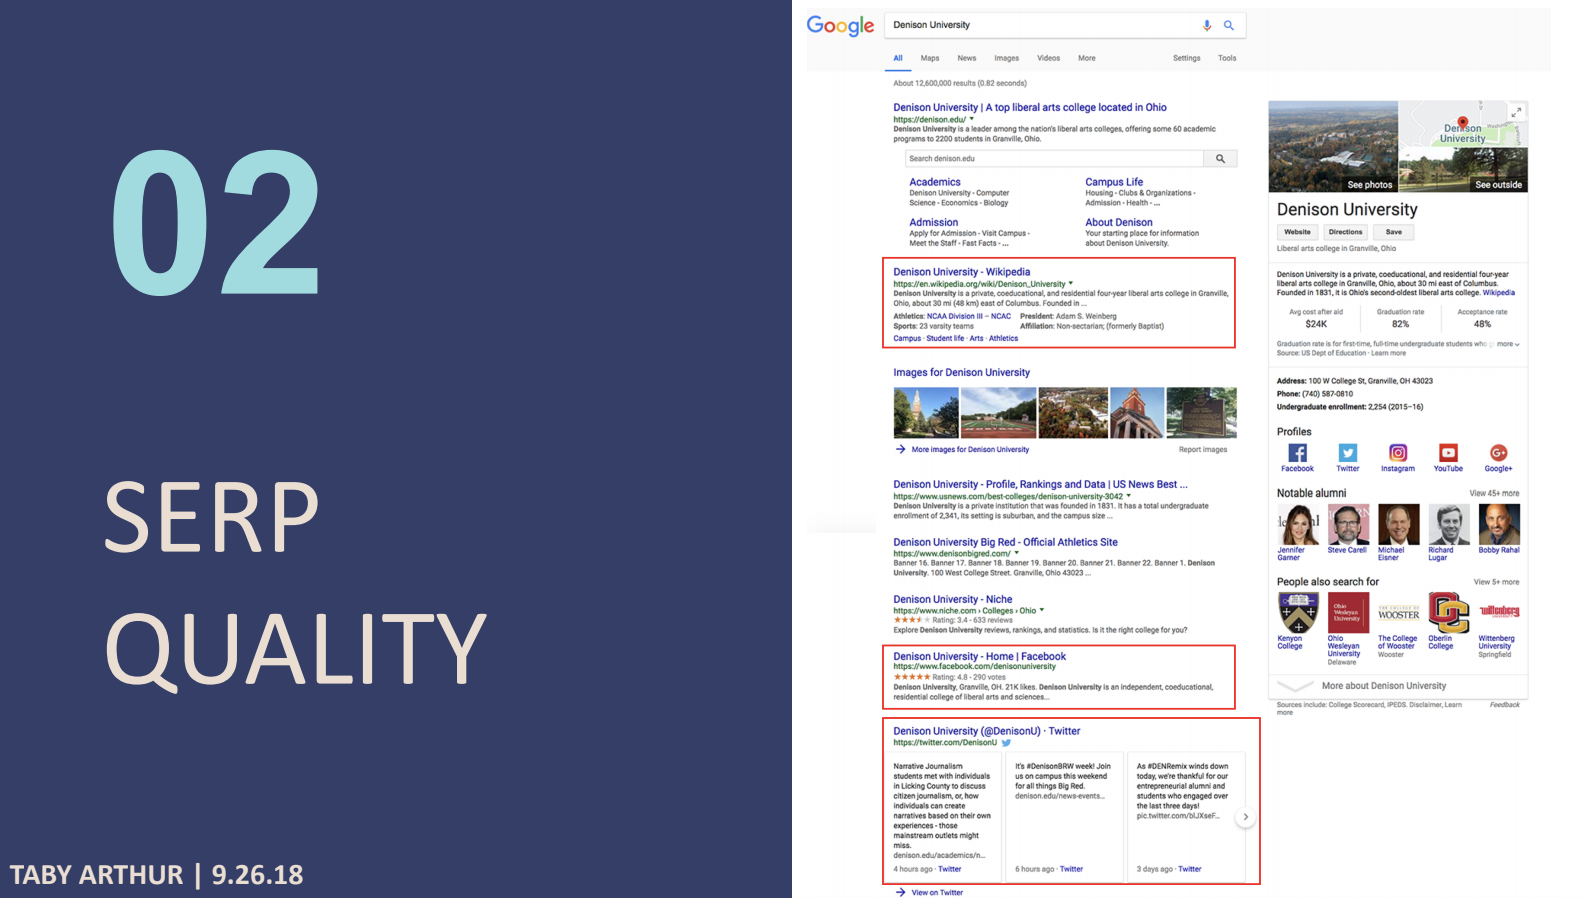Image resolution: width=1590 pixels, height=898 pixels.
Task: Click View 45+ more alumni
Action: (1494, 493)
